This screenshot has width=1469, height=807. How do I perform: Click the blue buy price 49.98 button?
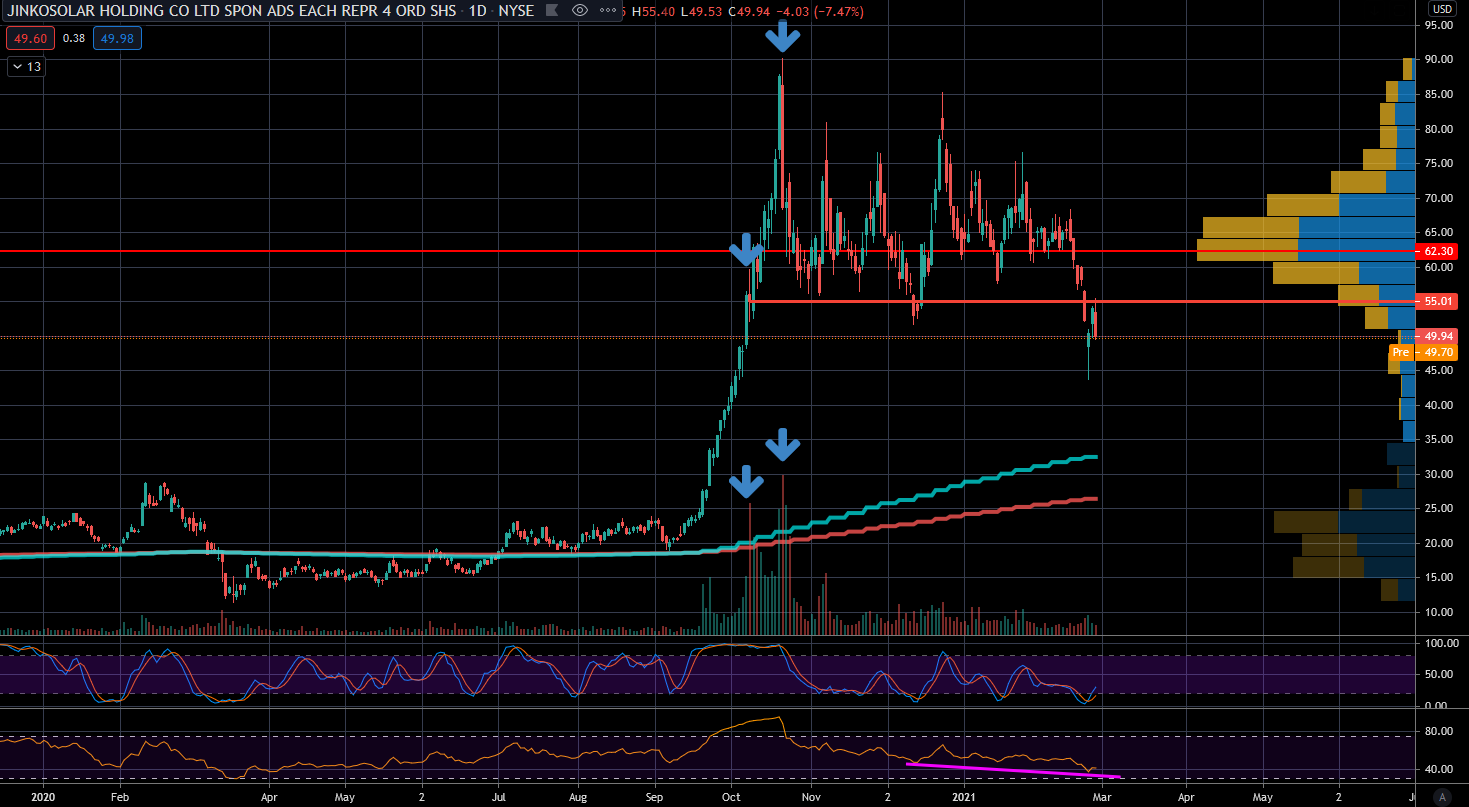tap(116, 39)
